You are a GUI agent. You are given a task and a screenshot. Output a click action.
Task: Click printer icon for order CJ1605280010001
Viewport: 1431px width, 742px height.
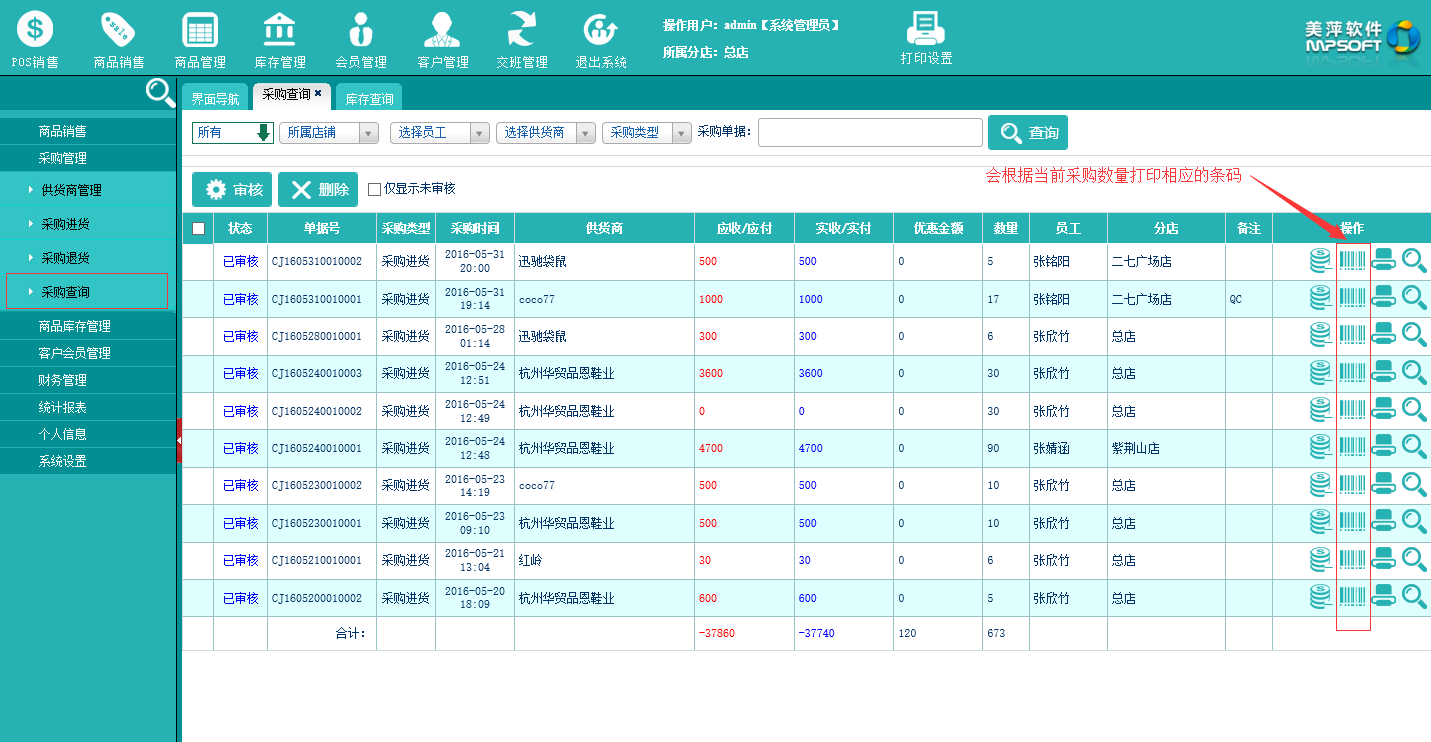coord(1384,335)
